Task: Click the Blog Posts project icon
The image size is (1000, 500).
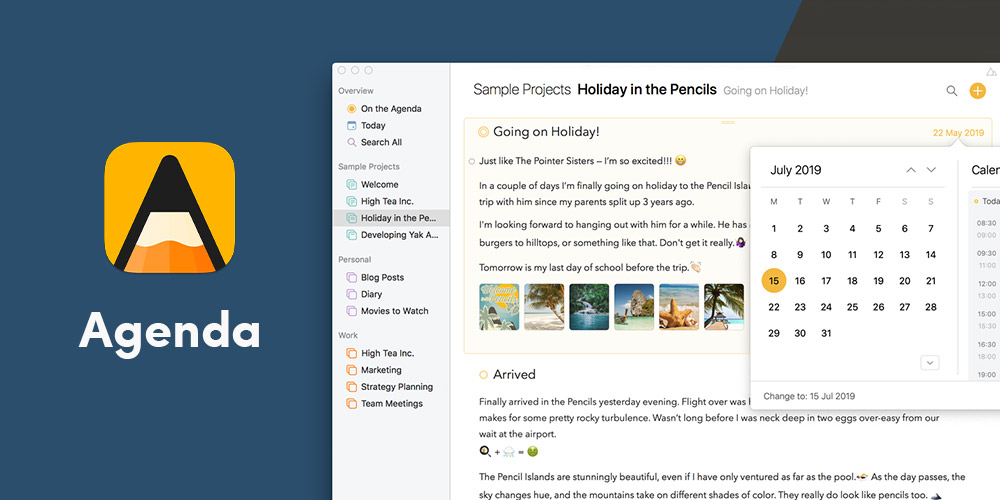Action: (x=351, y=277)
